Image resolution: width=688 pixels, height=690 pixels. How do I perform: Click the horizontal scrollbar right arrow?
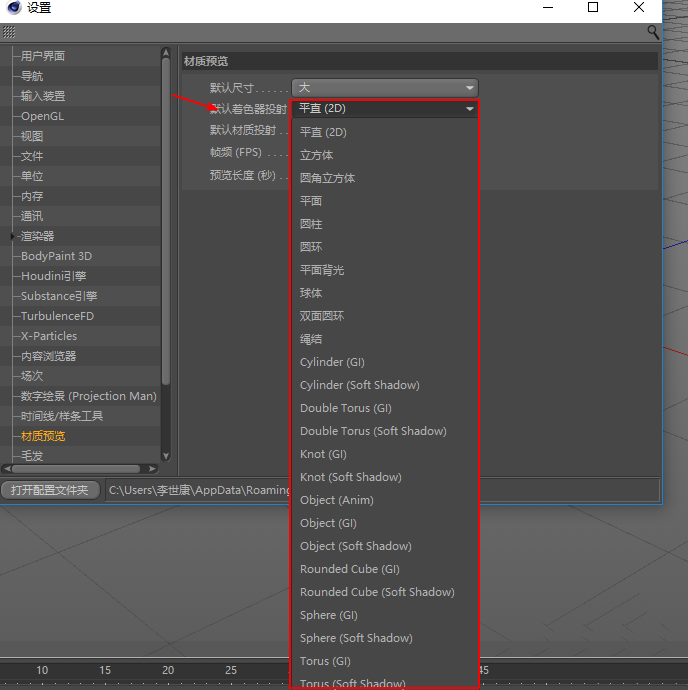(x=152, y=468)
